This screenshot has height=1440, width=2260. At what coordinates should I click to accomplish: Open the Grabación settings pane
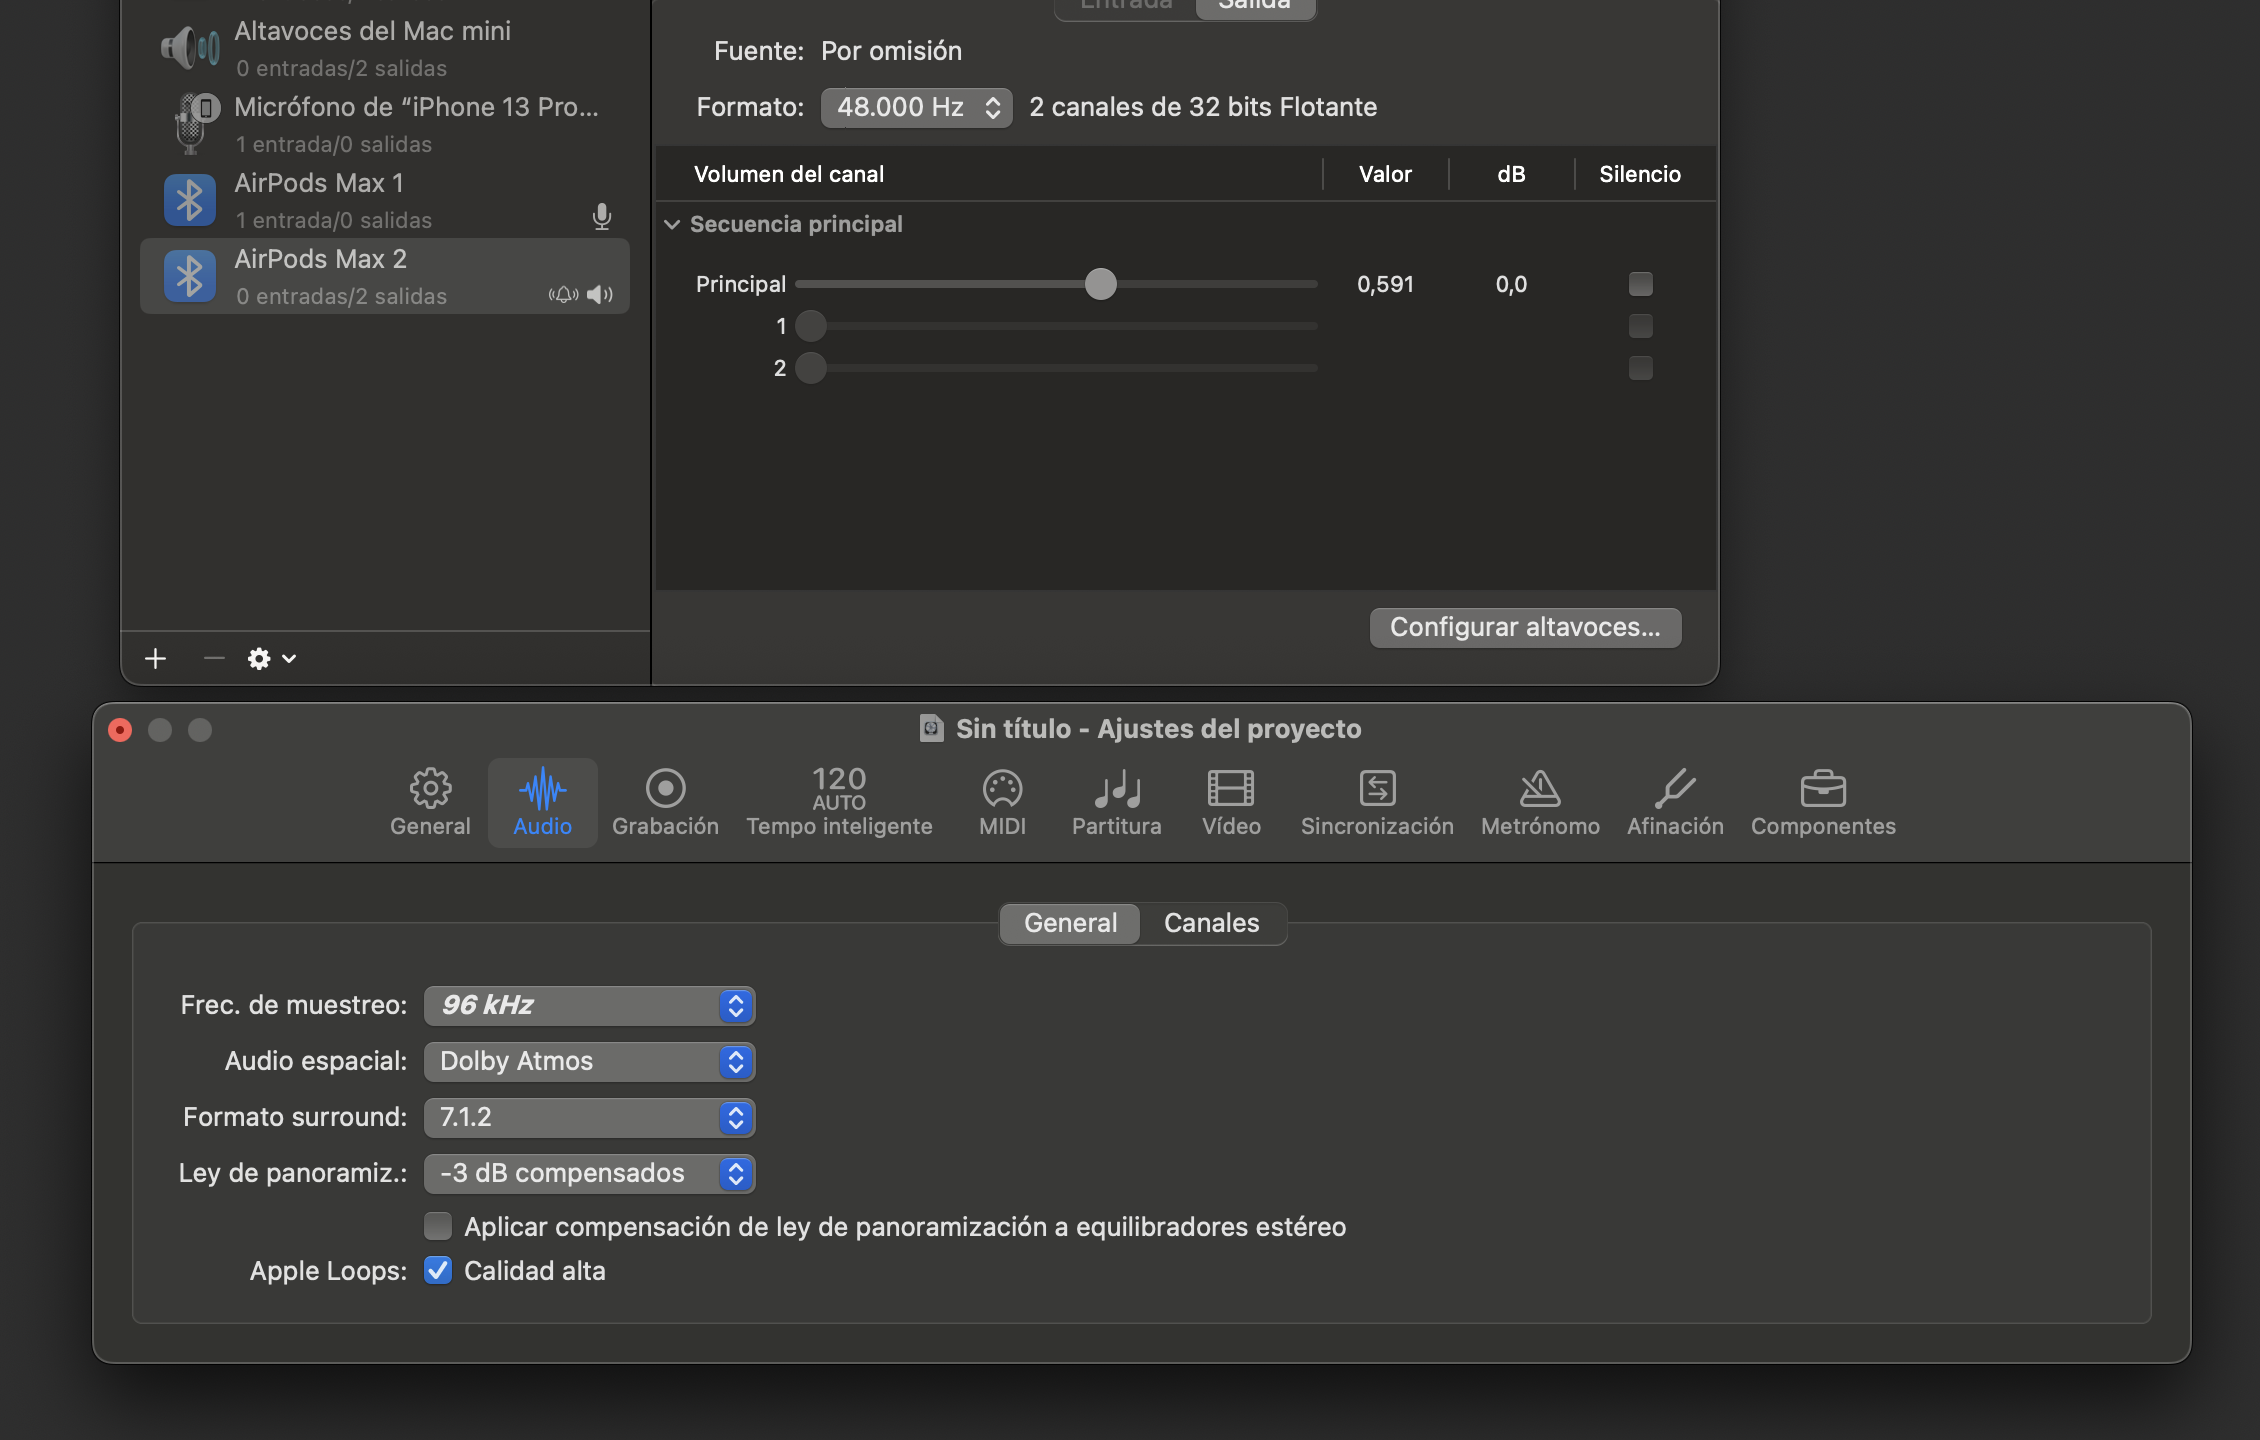point(665,802)
